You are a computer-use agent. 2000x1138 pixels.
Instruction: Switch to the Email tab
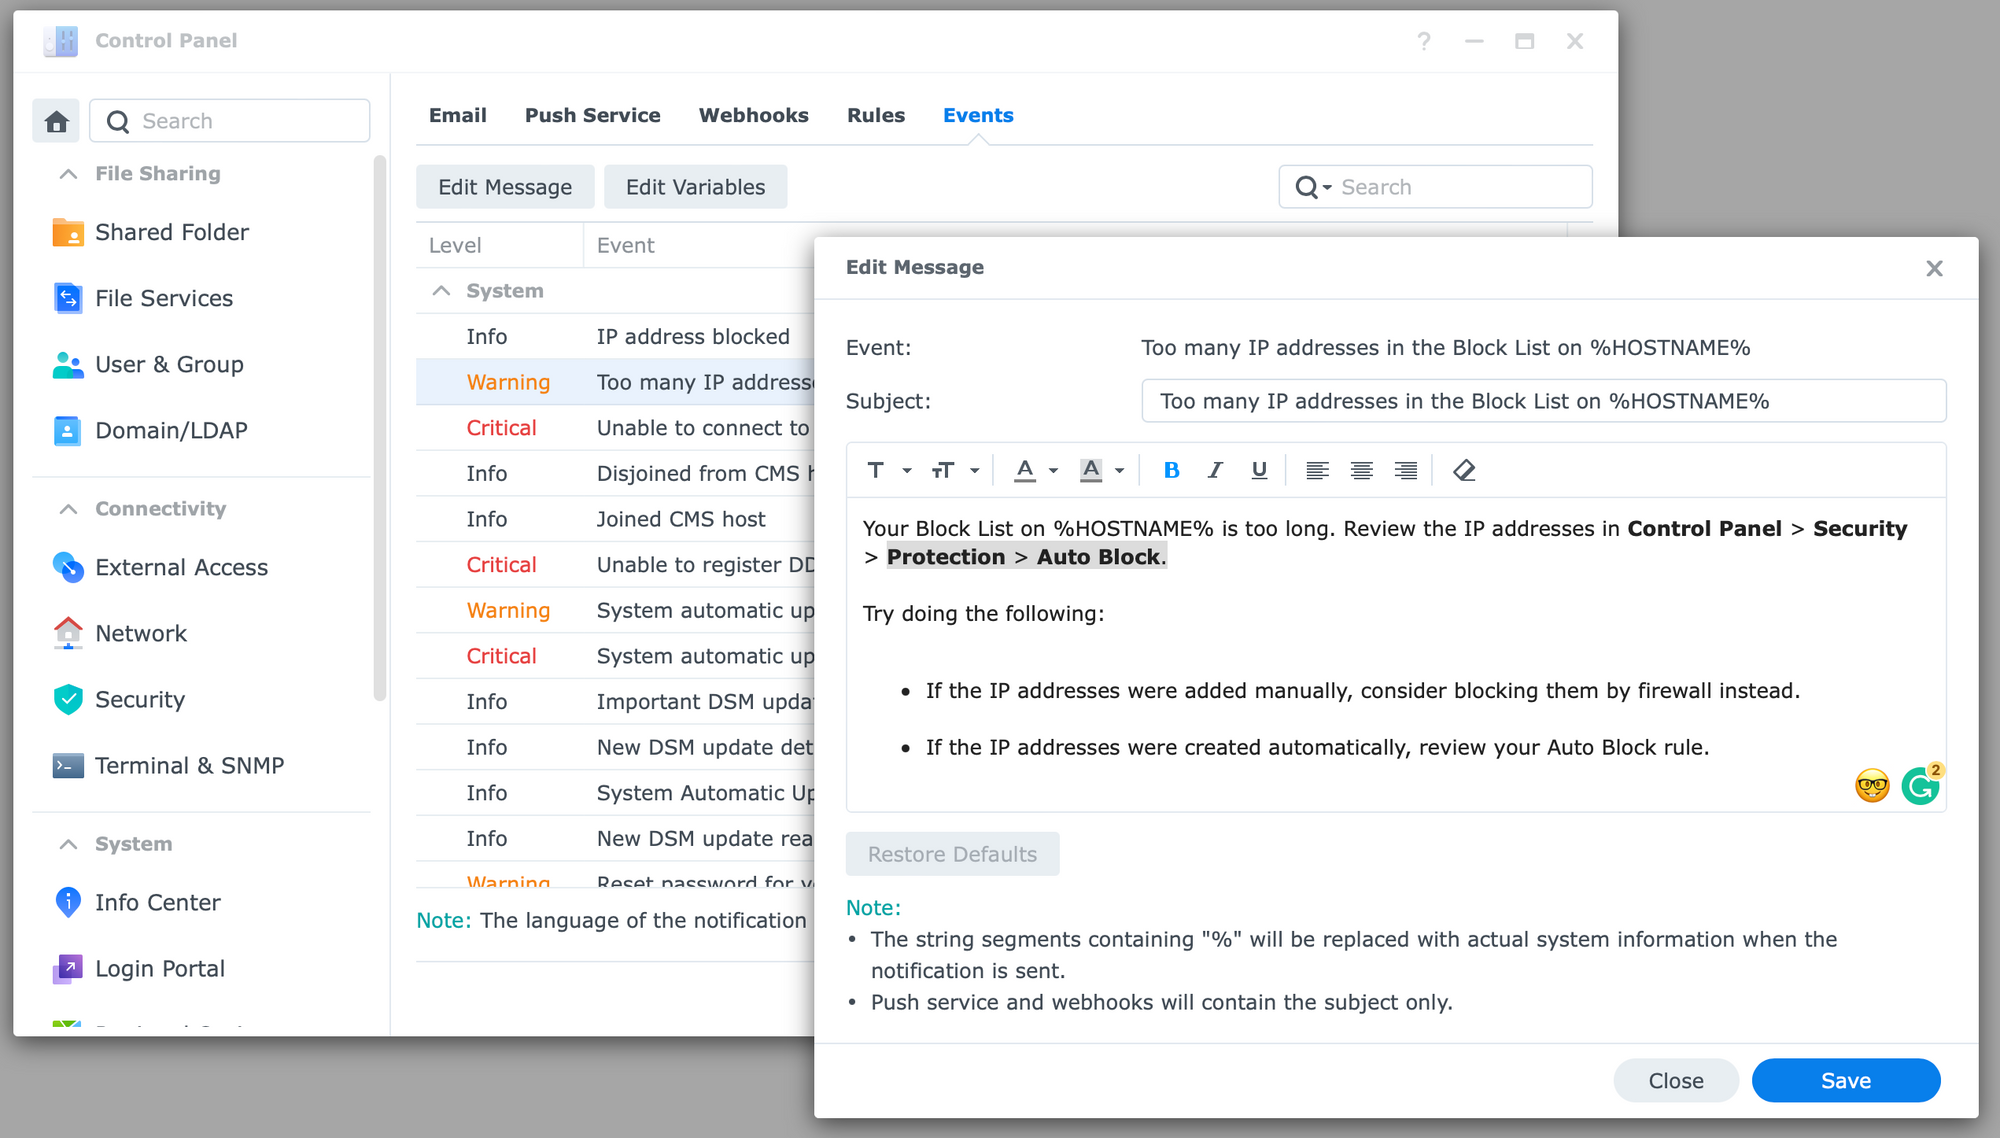click(x=458, y=115)
